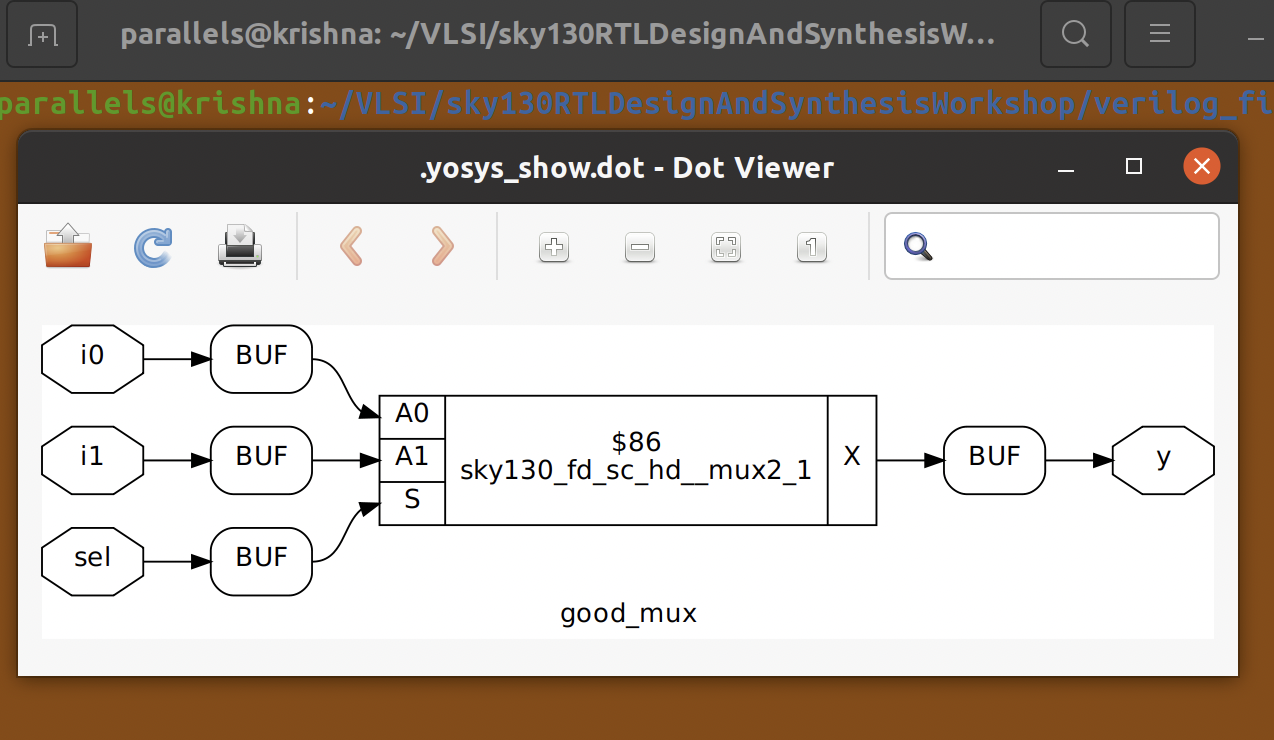1274x740 pixels.
Task: Select the y output node
Action: click(1162, 460)
